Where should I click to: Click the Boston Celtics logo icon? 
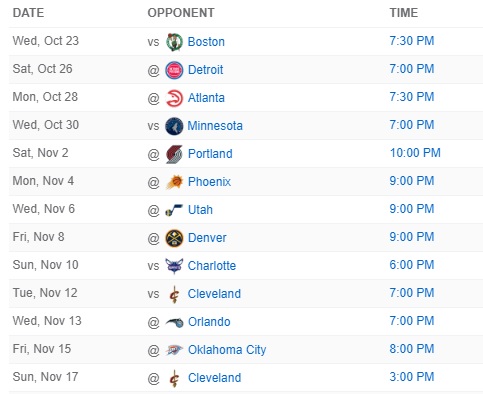[174, 42]
